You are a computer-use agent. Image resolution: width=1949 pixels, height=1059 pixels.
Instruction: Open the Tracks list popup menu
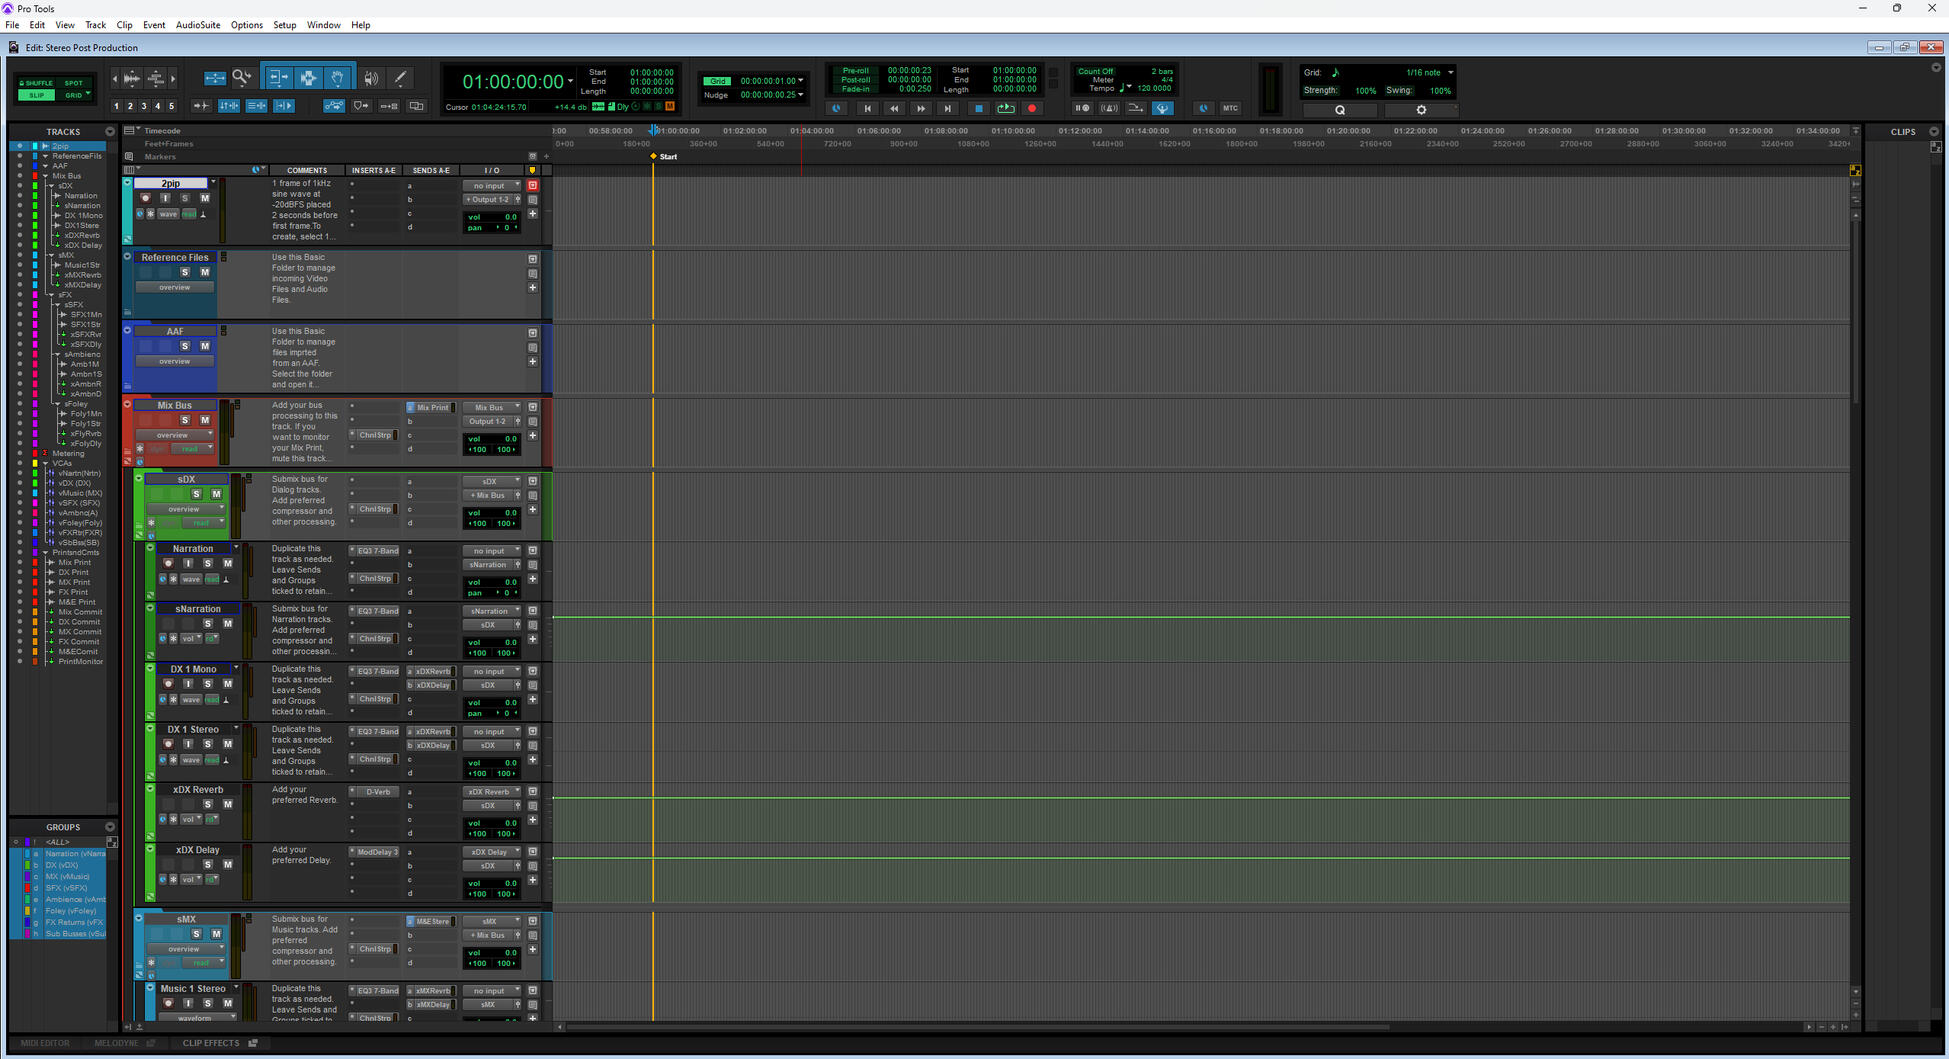pyautogui.click(x=110, y=131)
